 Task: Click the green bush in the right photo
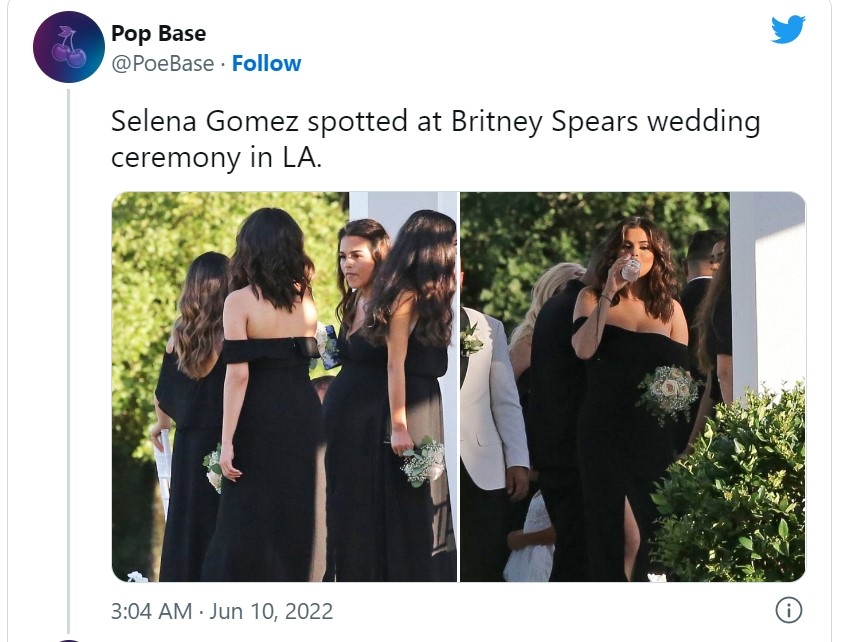pos(735,490)
